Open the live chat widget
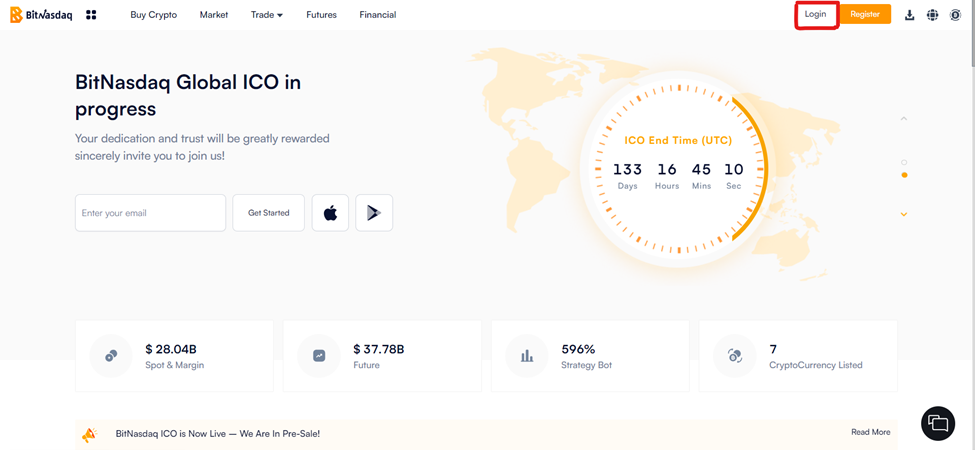Image resolution: width=975 pixels, height=450 pixels. (x=937, y=423)
